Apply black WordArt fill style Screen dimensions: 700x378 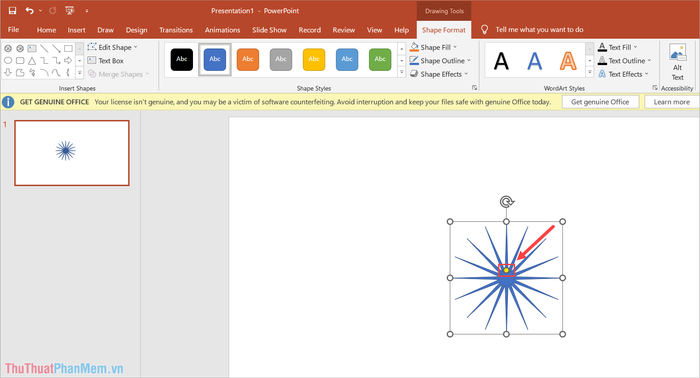[x=501, y=61]
